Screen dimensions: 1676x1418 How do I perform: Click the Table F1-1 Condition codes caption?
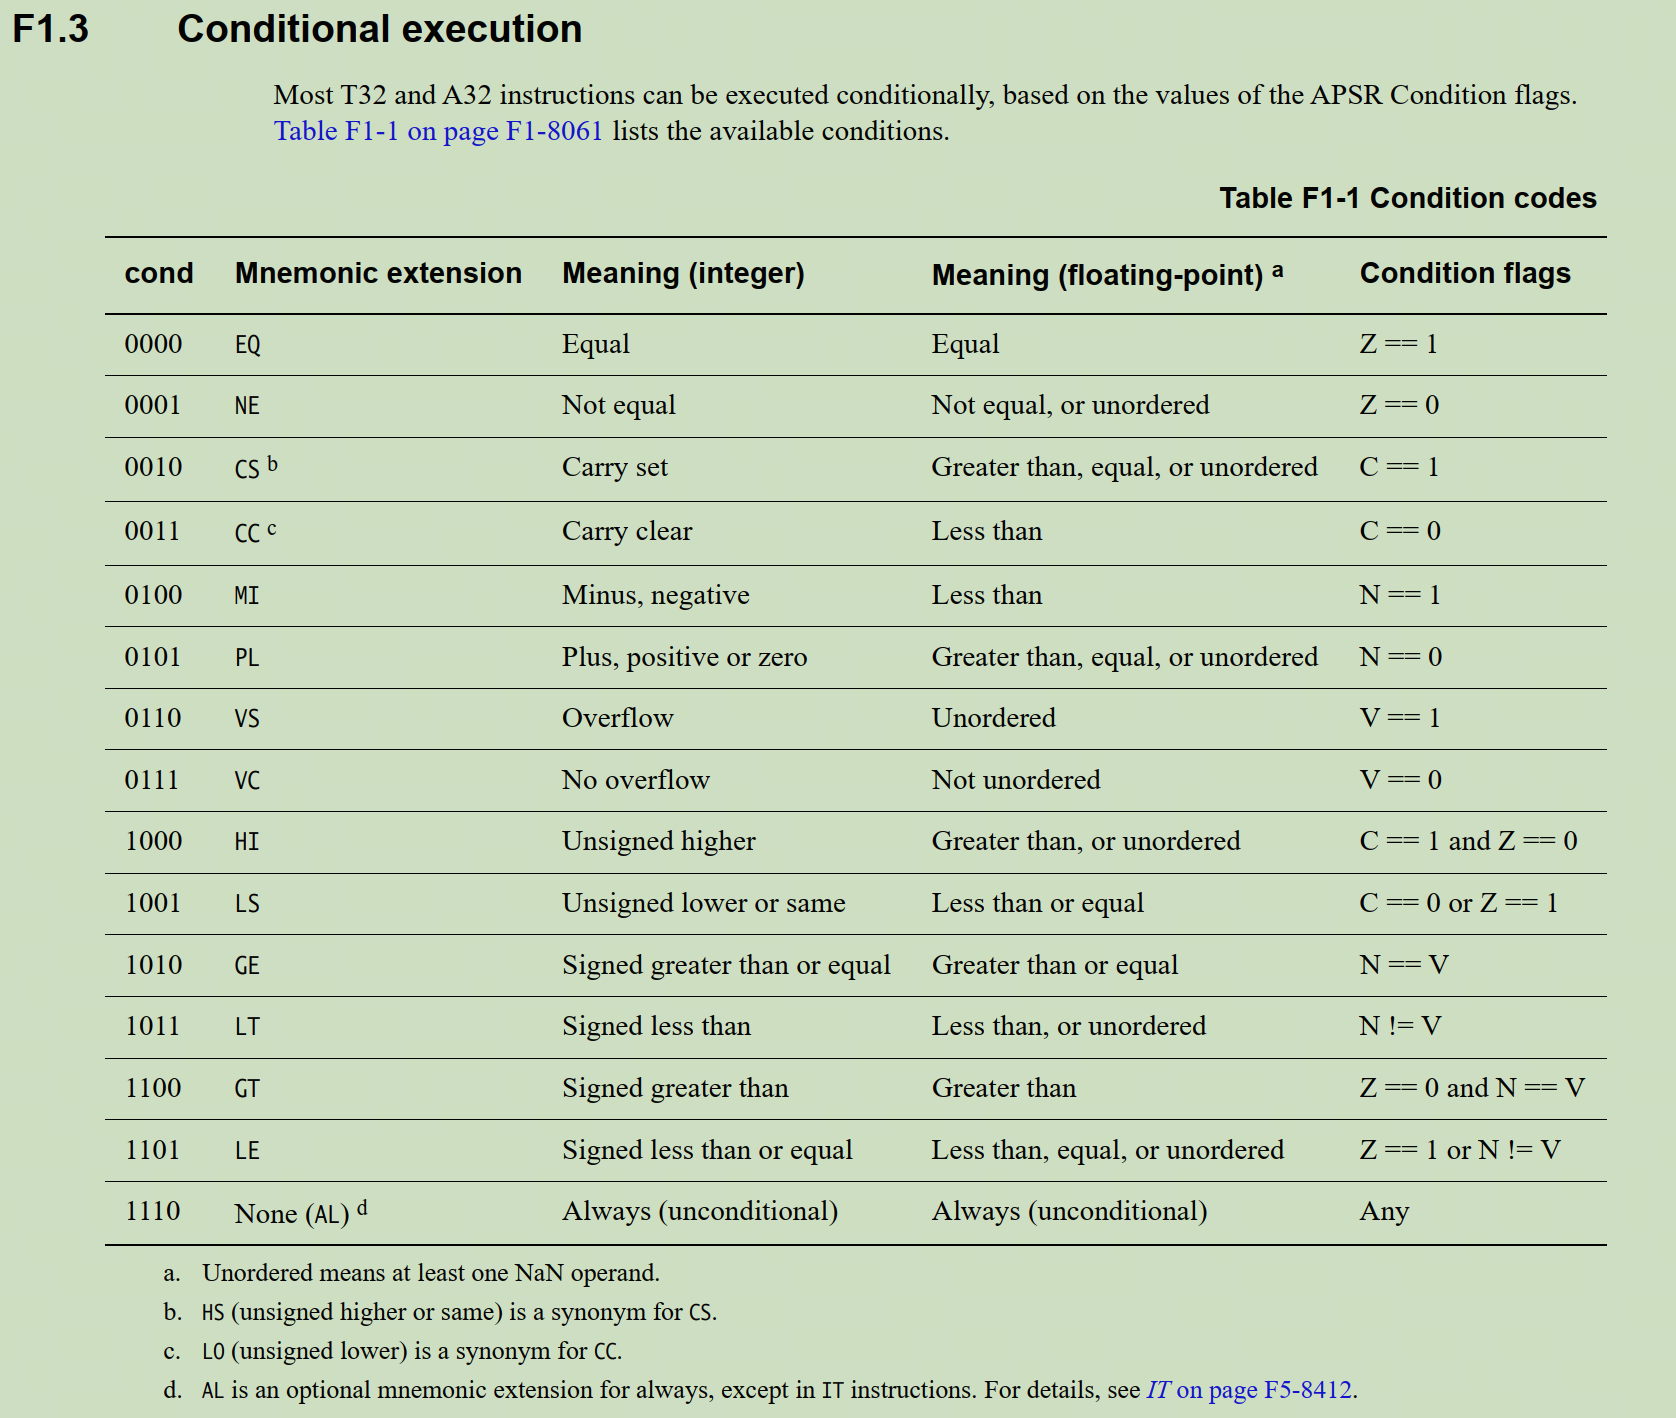(1407, 198)
